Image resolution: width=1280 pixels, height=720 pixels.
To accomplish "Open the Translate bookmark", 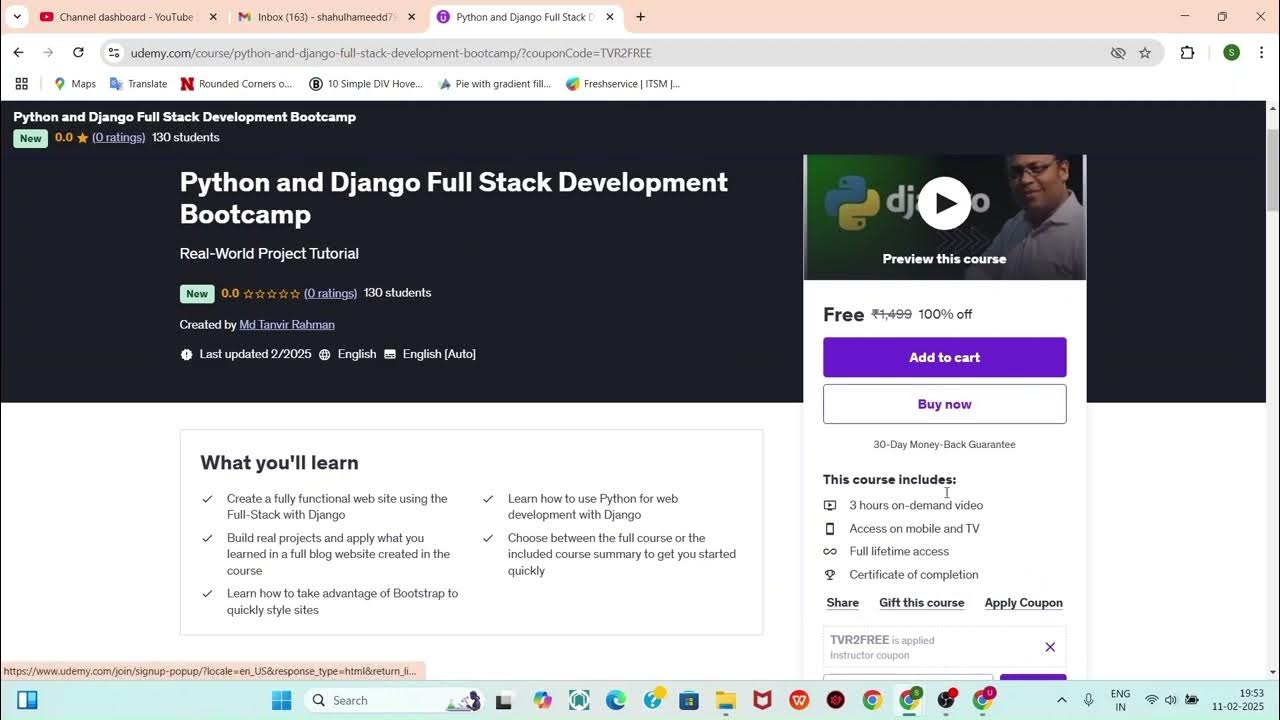I will 138,84.
